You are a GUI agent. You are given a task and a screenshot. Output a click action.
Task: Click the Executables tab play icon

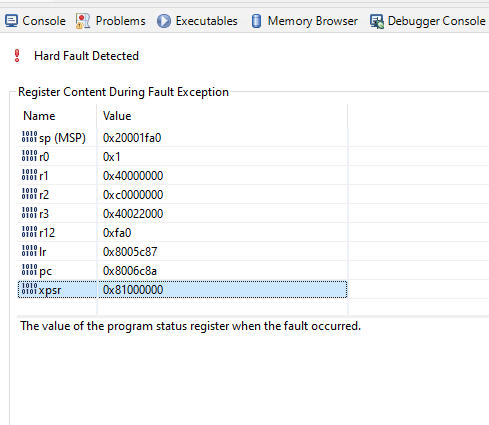pyautogui.click(x=164, y=21)
